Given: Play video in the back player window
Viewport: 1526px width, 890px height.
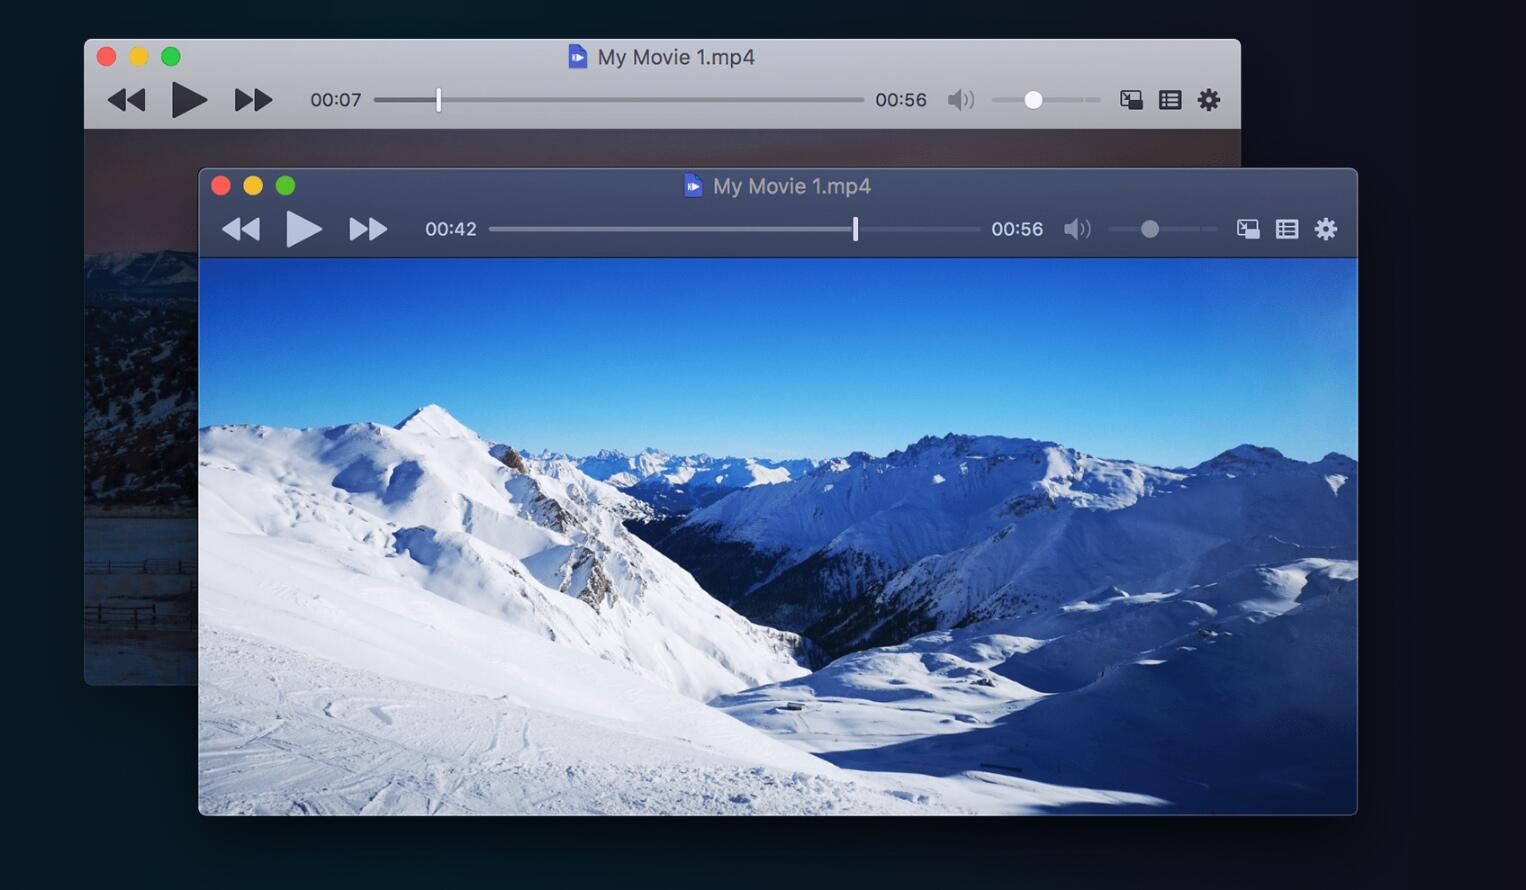Looking at the screenshot, I should click(x=189, y=100).
